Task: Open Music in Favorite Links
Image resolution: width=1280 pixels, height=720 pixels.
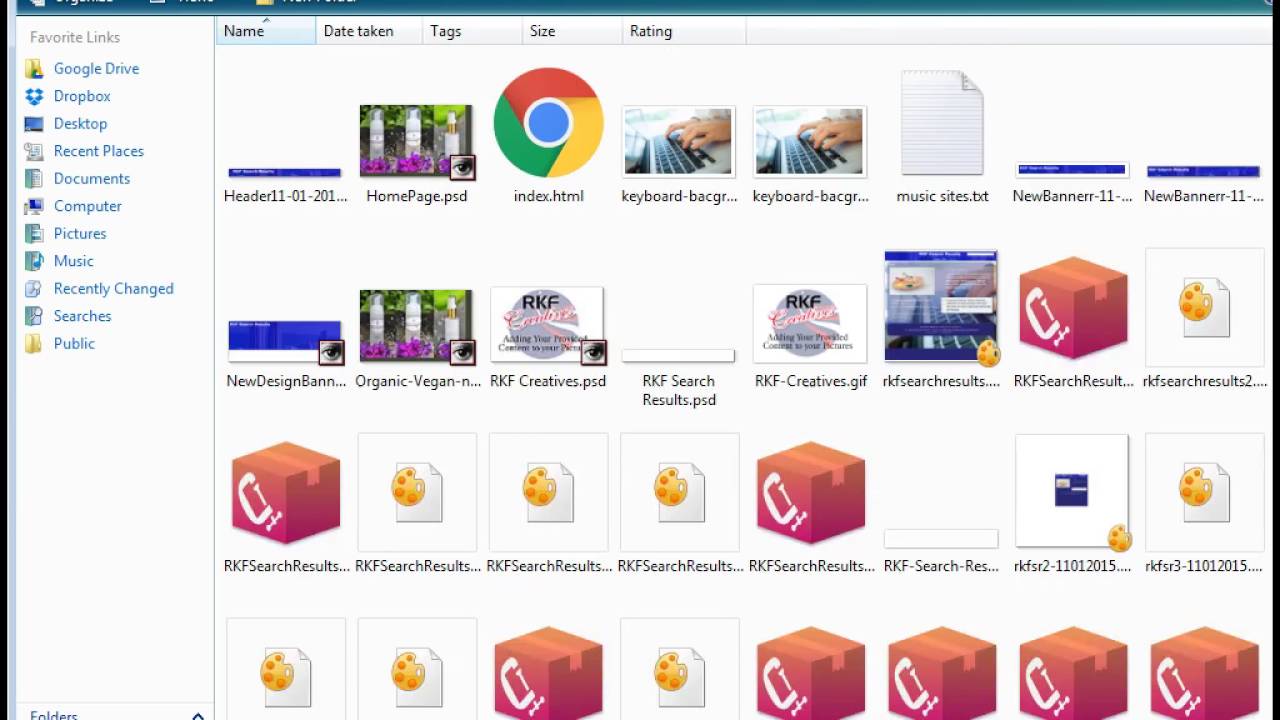Action: point(73,261)
